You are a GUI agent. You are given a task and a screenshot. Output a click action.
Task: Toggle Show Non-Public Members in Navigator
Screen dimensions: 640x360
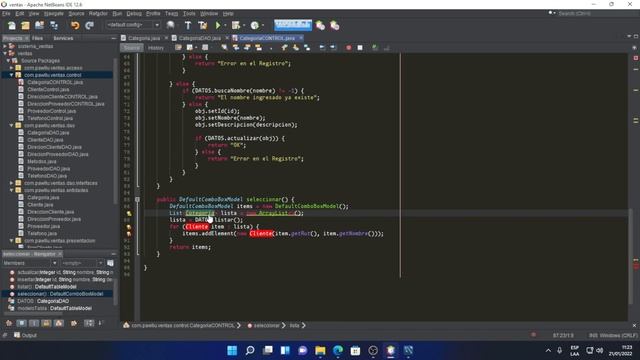tap(46, 323)
